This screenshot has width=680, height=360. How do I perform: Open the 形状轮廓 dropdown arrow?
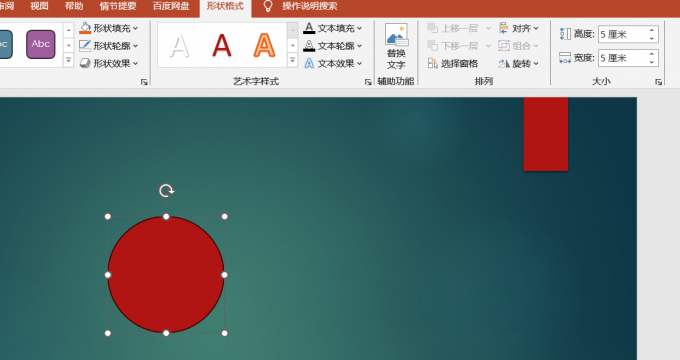[x=136, y=46]
